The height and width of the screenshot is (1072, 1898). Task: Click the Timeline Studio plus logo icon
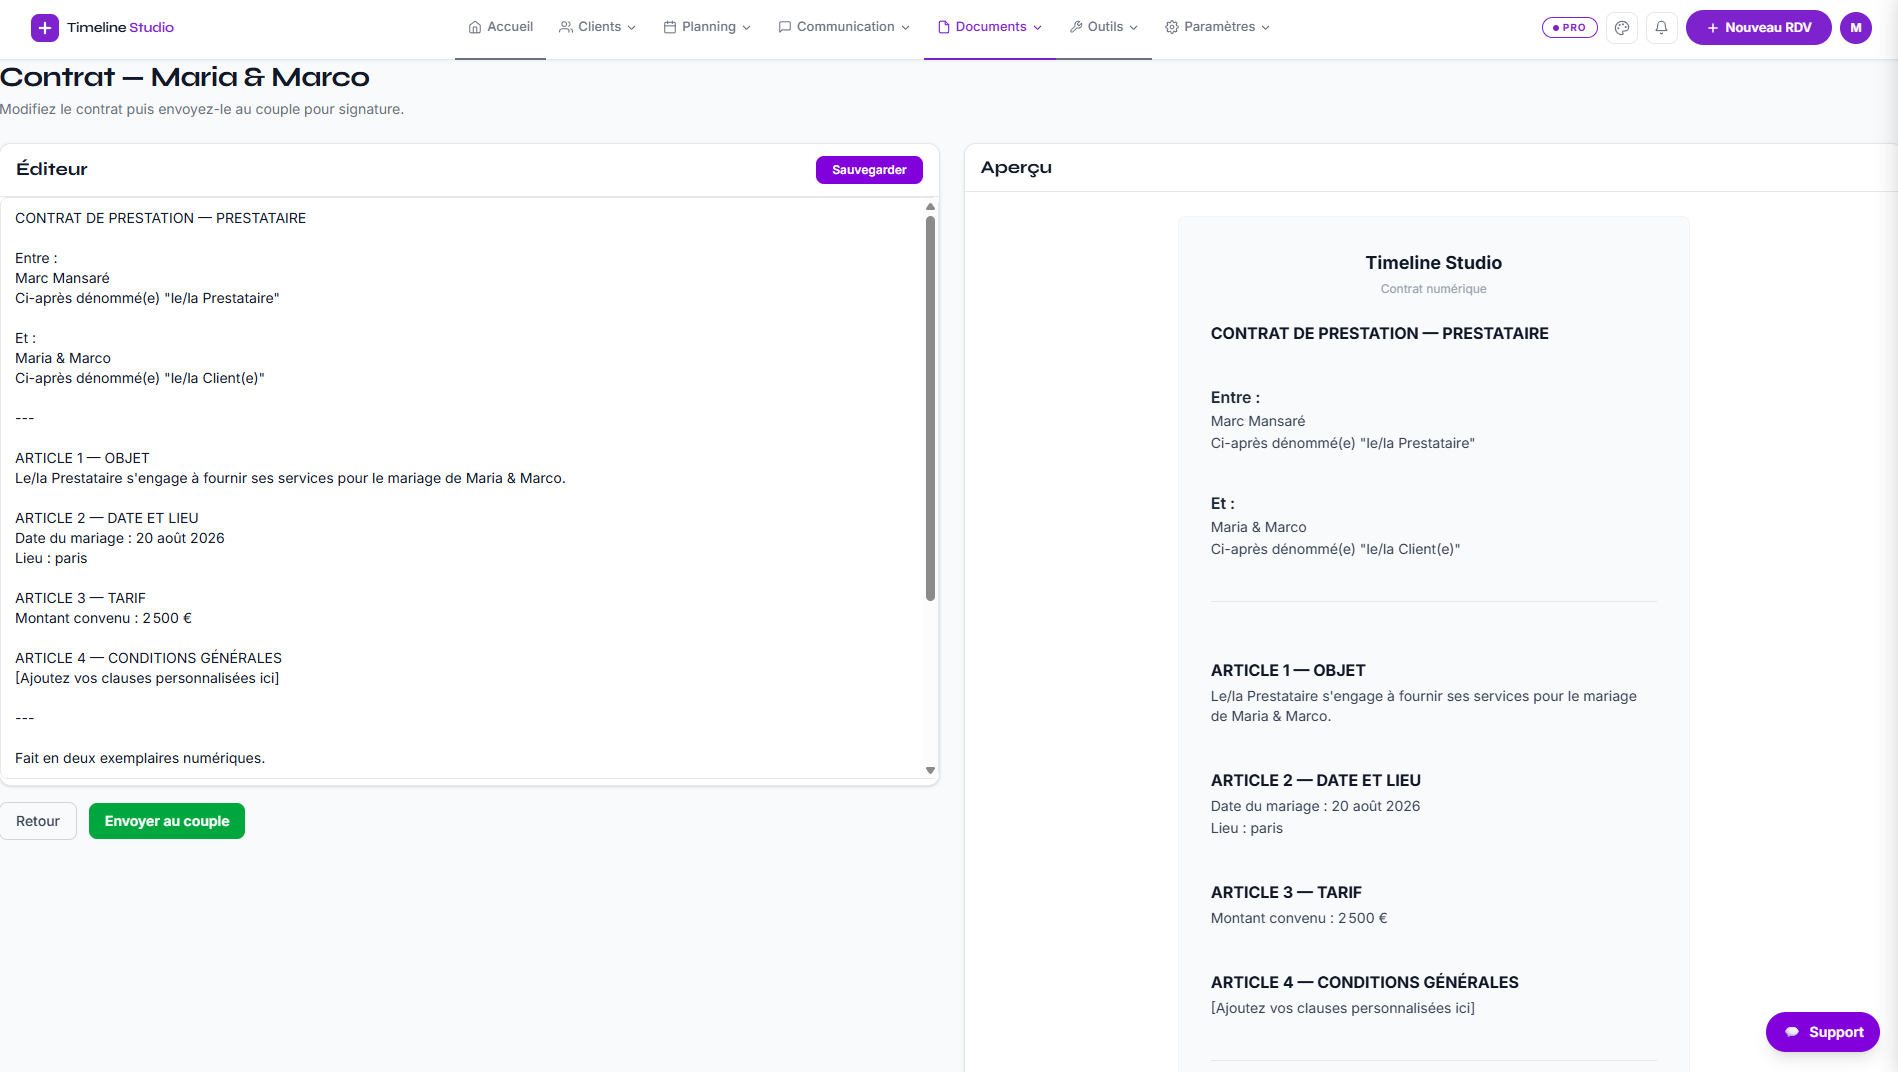(45, 28)
